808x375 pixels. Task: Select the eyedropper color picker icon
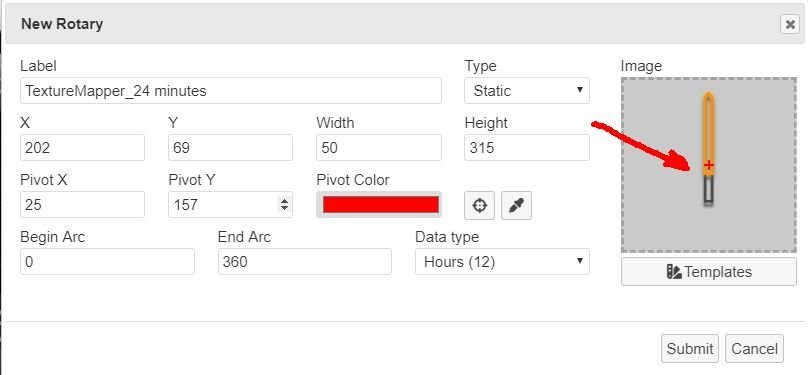click(x=516, y=206)
